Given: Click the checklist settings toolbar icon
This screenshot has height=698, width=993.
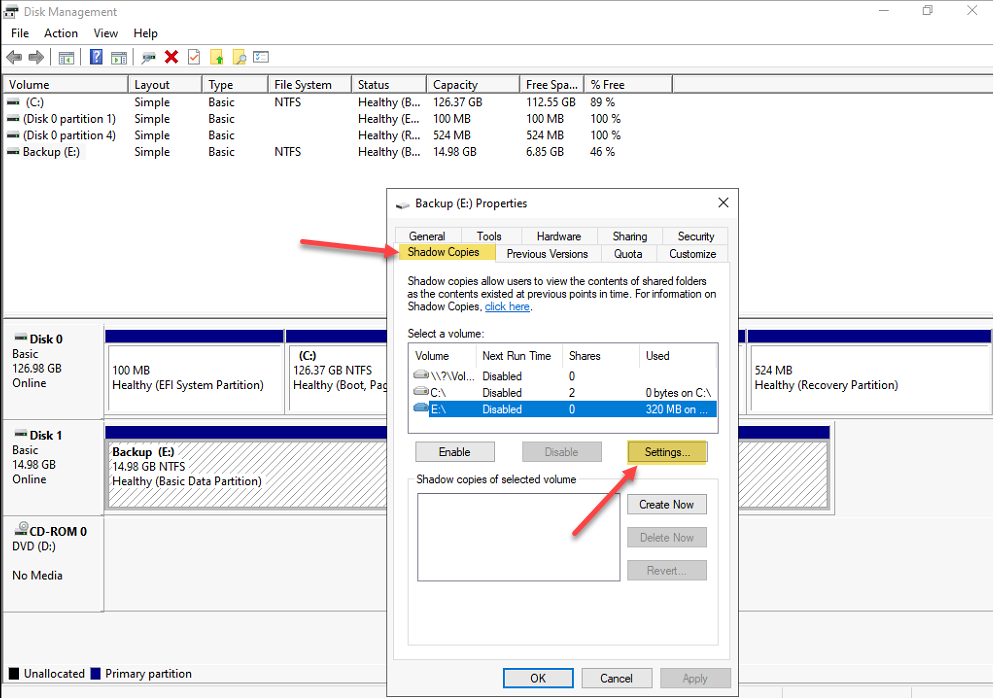Looking at the screenshot, I should point(261,57).
